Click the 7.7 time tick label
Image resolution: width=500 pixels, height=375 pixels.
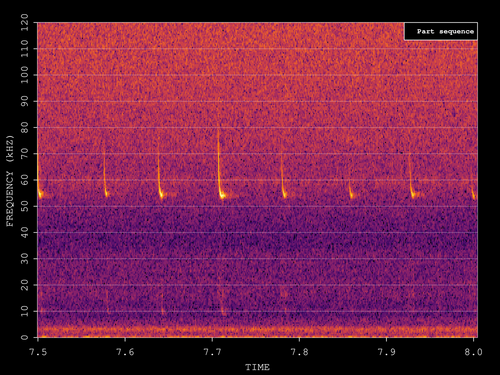point(212,352)
